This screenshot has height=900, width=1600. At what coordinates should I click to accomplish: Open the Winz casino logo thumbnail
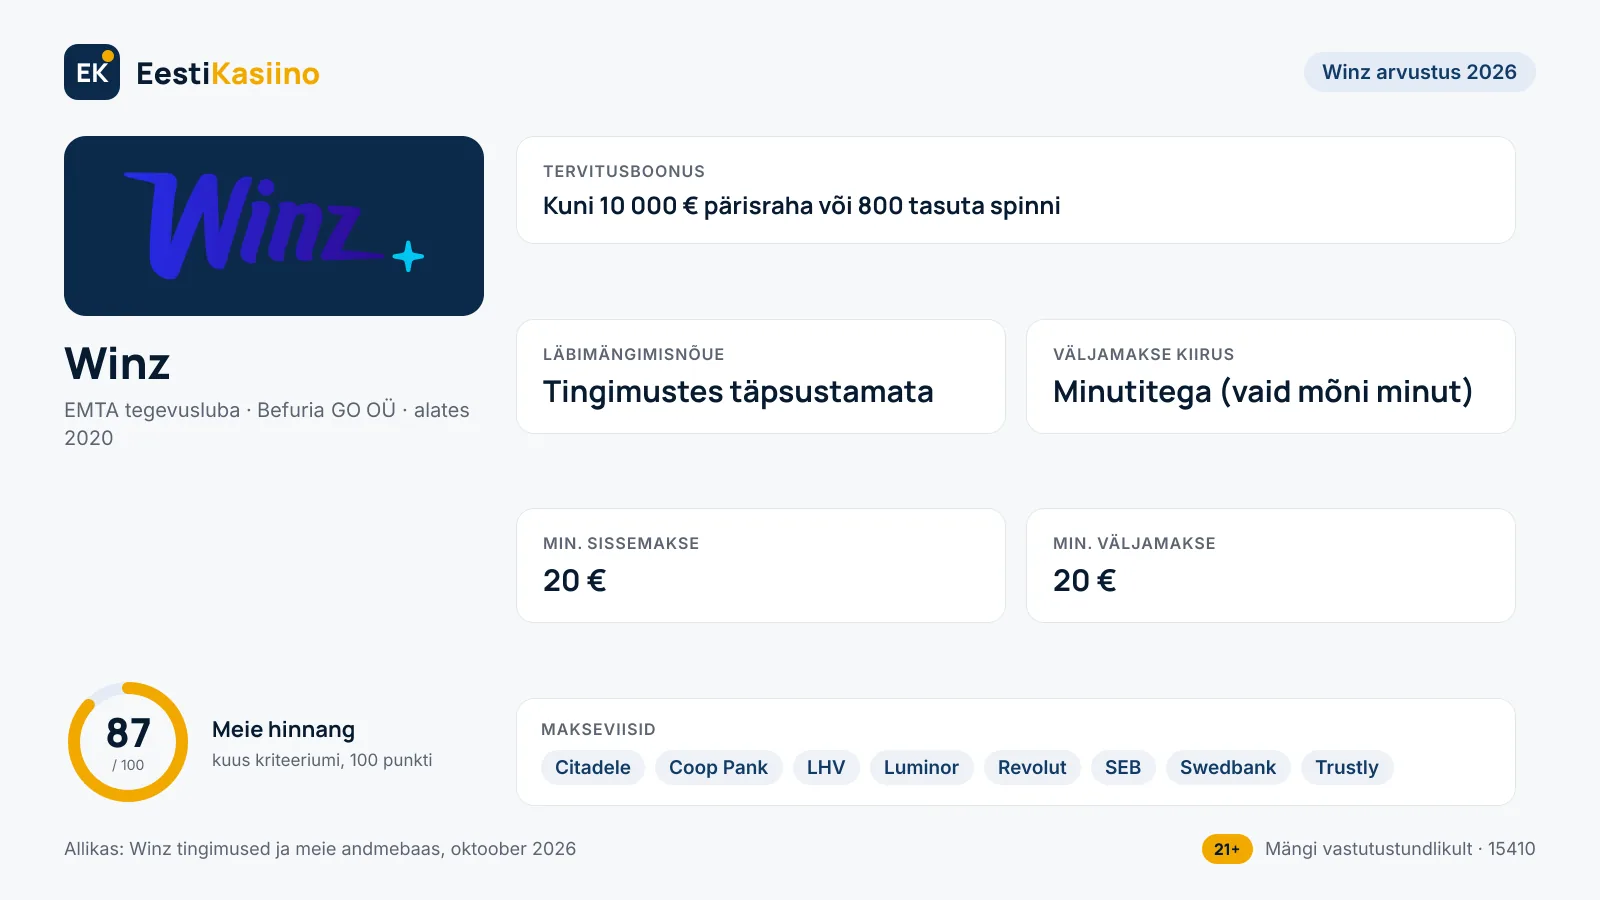click(274, 226)
